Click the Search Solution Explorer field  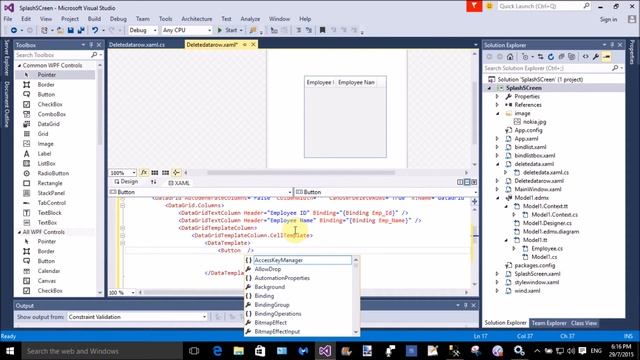click(548, 68)
